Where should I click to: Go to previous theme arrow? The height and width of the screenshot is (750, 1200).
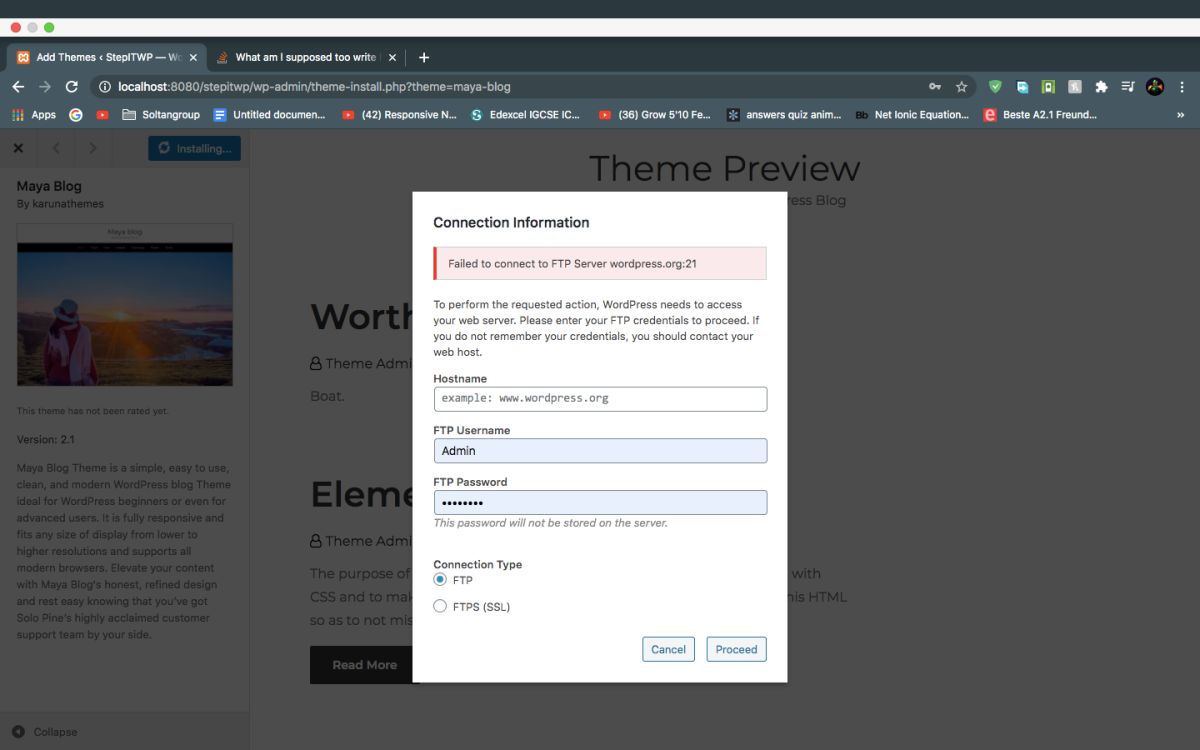pyautogui.click(x=56, y=148)
